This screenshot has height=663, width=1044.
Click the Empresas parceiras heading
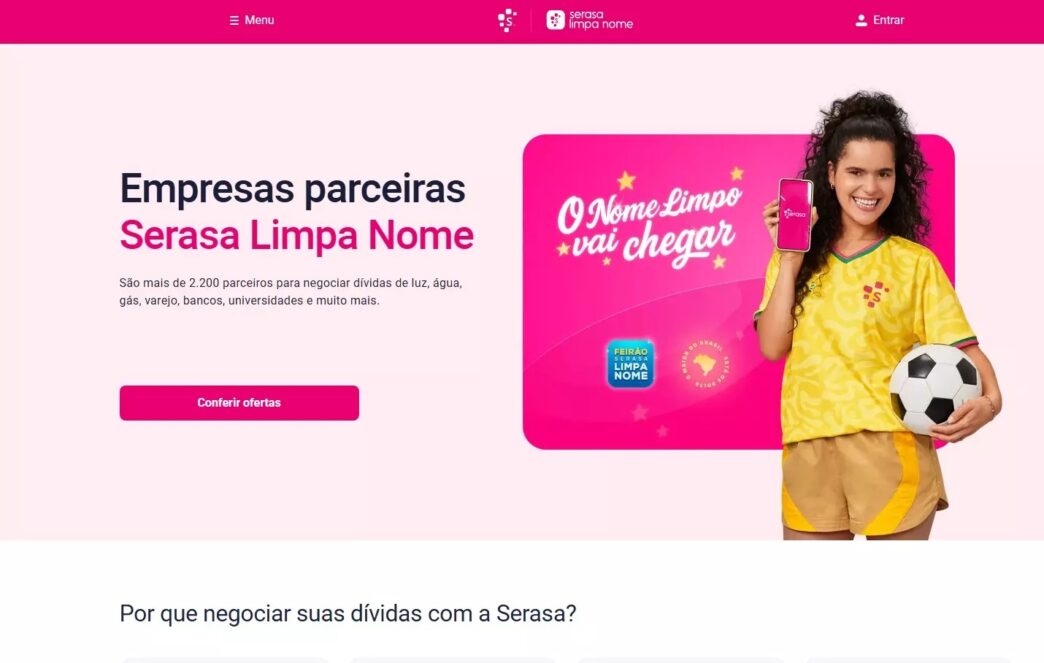click(x=292, y=188)
